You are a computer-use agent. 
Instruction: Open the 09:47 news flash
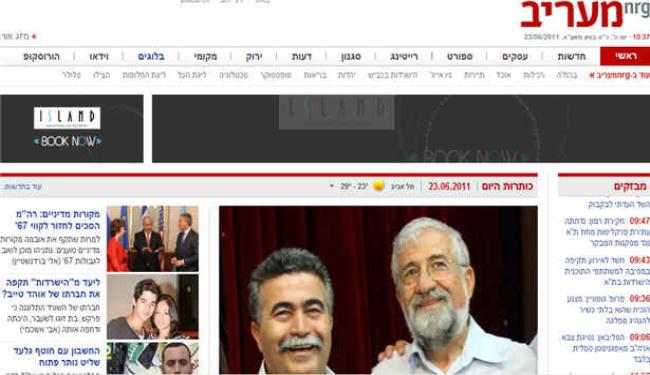point(607,232)
